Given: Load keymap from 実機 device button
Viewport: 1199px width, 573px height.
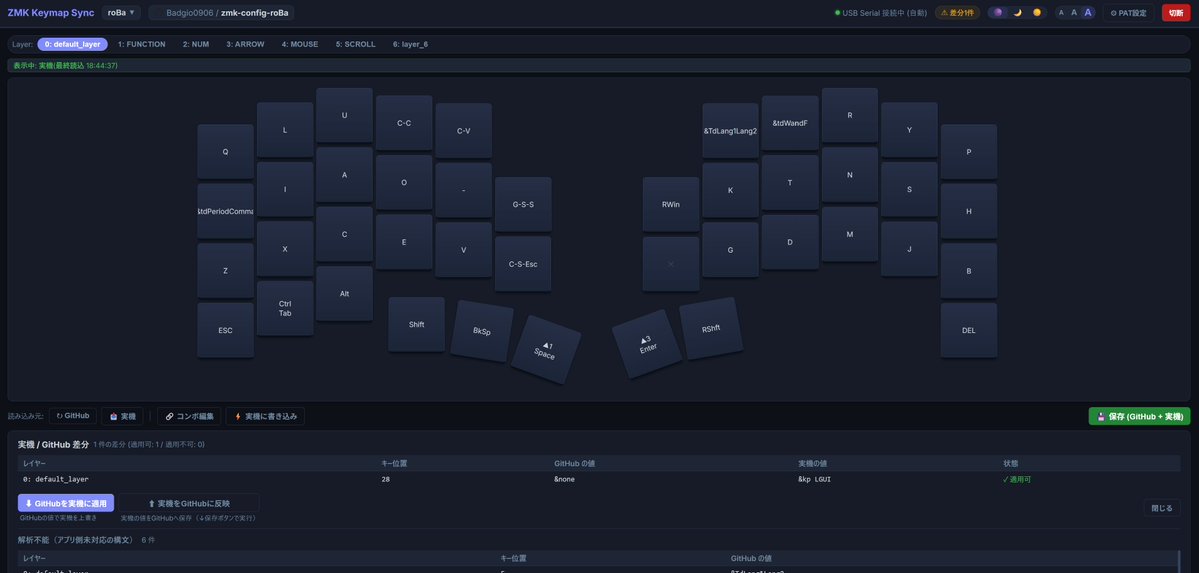Looking at the screenshot, I should tap(122, 416).
